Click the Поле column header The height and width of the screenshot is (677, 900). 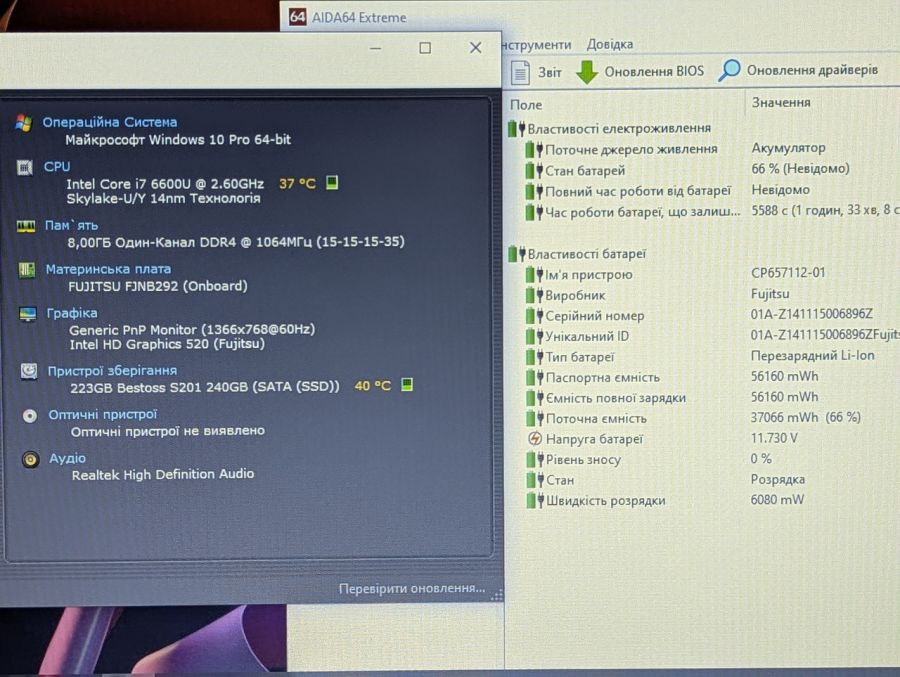point(526,105)
